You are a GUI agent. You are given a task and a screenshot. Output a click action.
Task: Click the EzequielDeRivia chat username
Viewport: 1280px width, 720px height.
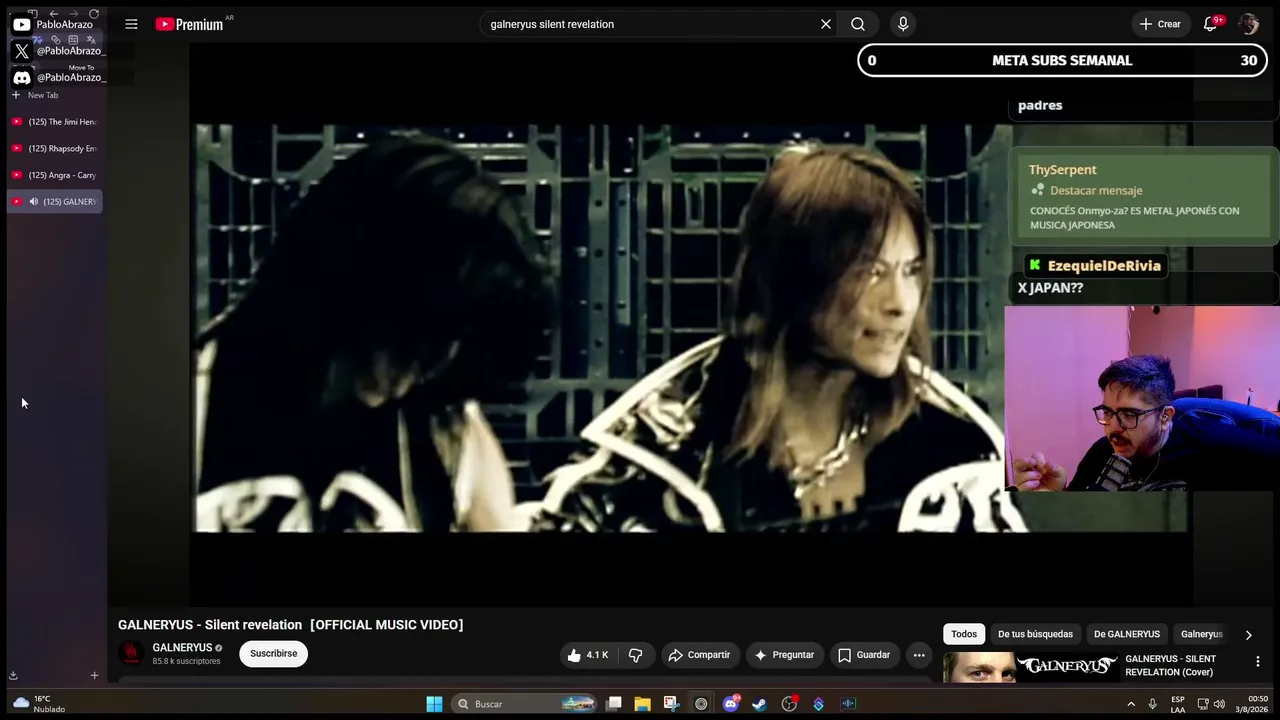click(1104, 266)
